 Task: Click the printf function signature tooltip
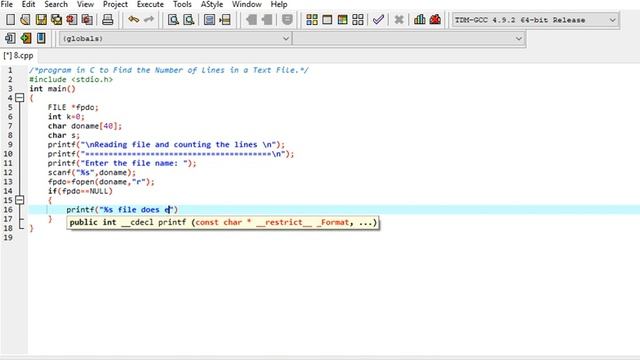pos(223,222)
